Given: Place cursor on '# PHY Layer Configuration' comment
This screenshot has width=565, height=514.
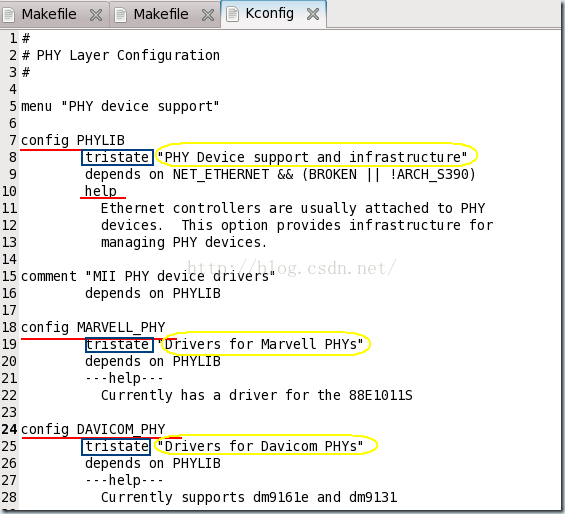Looking at the screenshot, I should coord(121,56).
